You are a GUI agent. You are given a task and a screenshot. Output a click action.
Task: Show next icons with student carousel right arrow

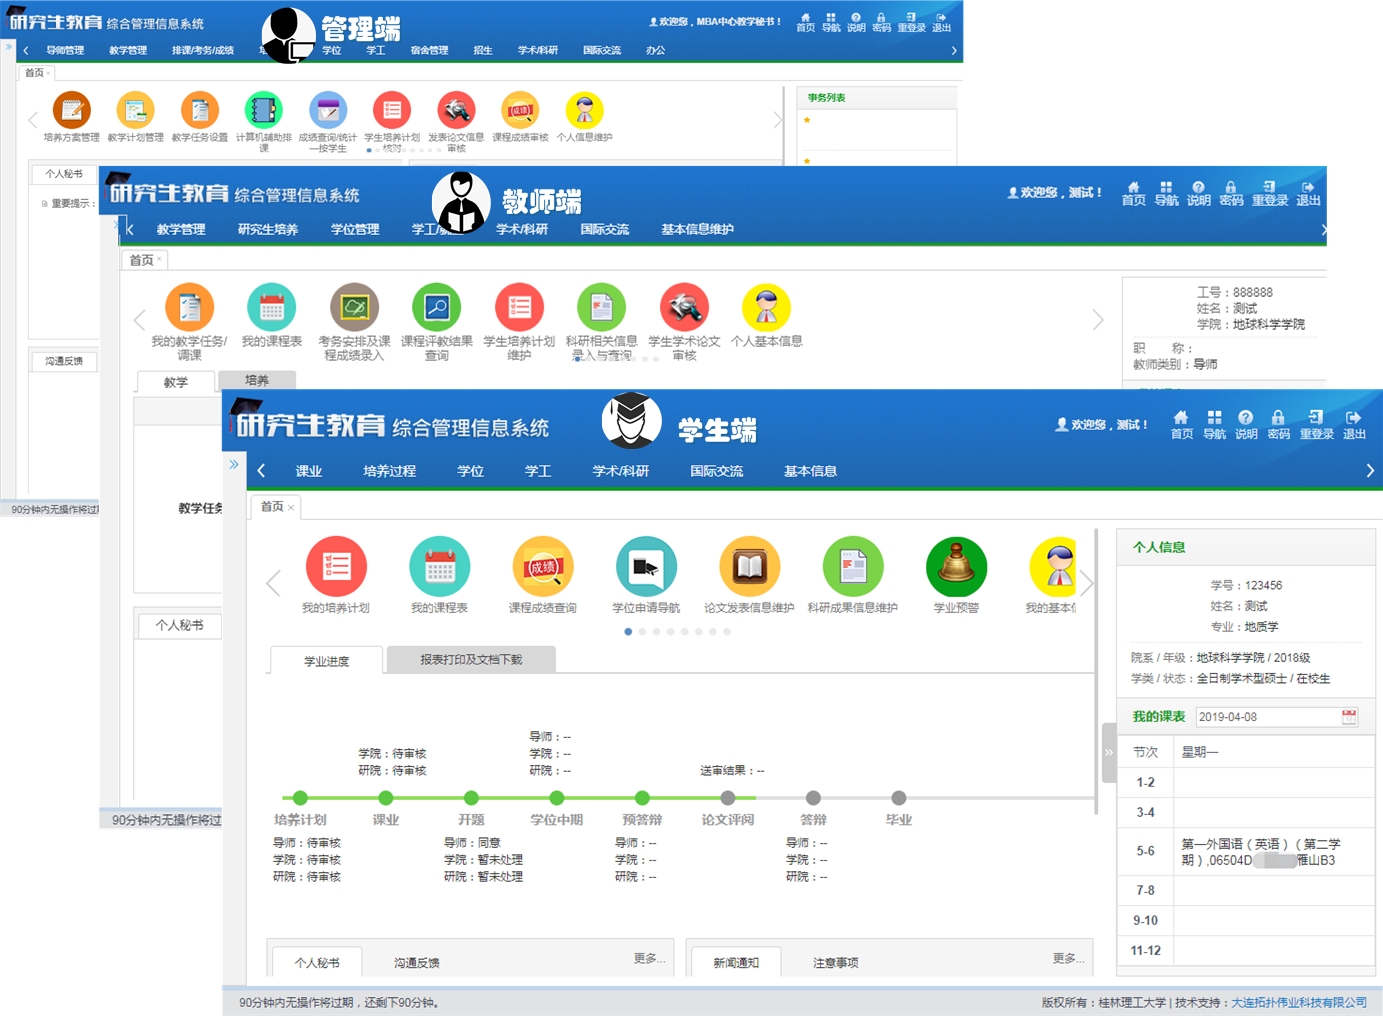coord(1087,583)
